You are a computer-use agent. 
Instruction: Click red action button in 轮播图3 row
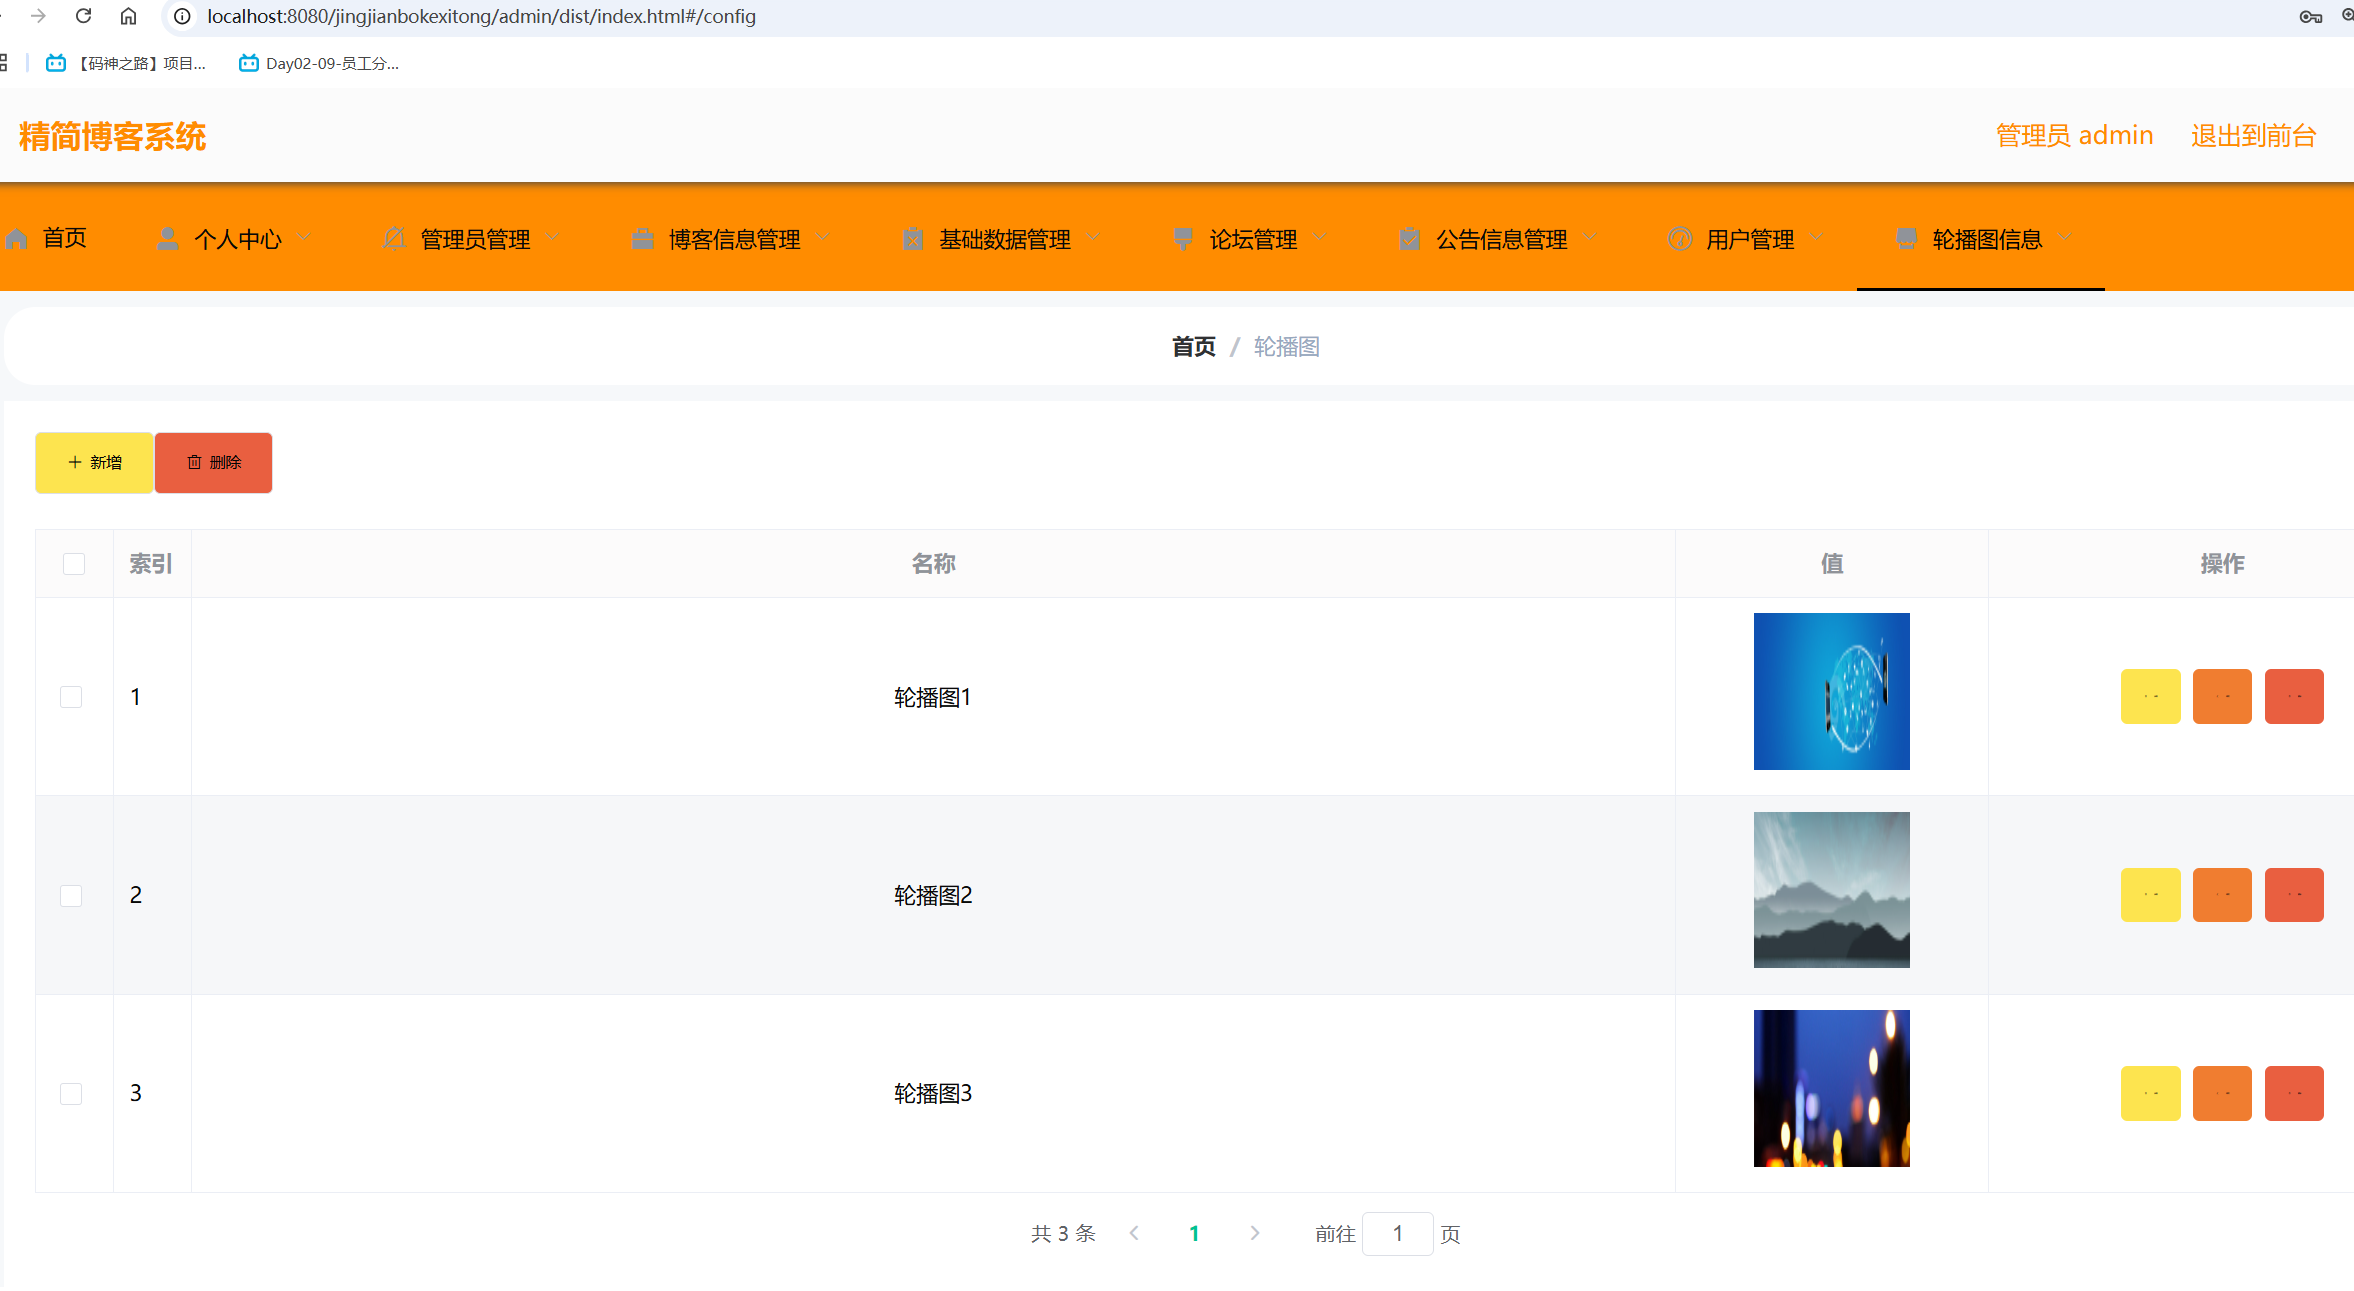pyautogui.click(x=2294, y=1093)
